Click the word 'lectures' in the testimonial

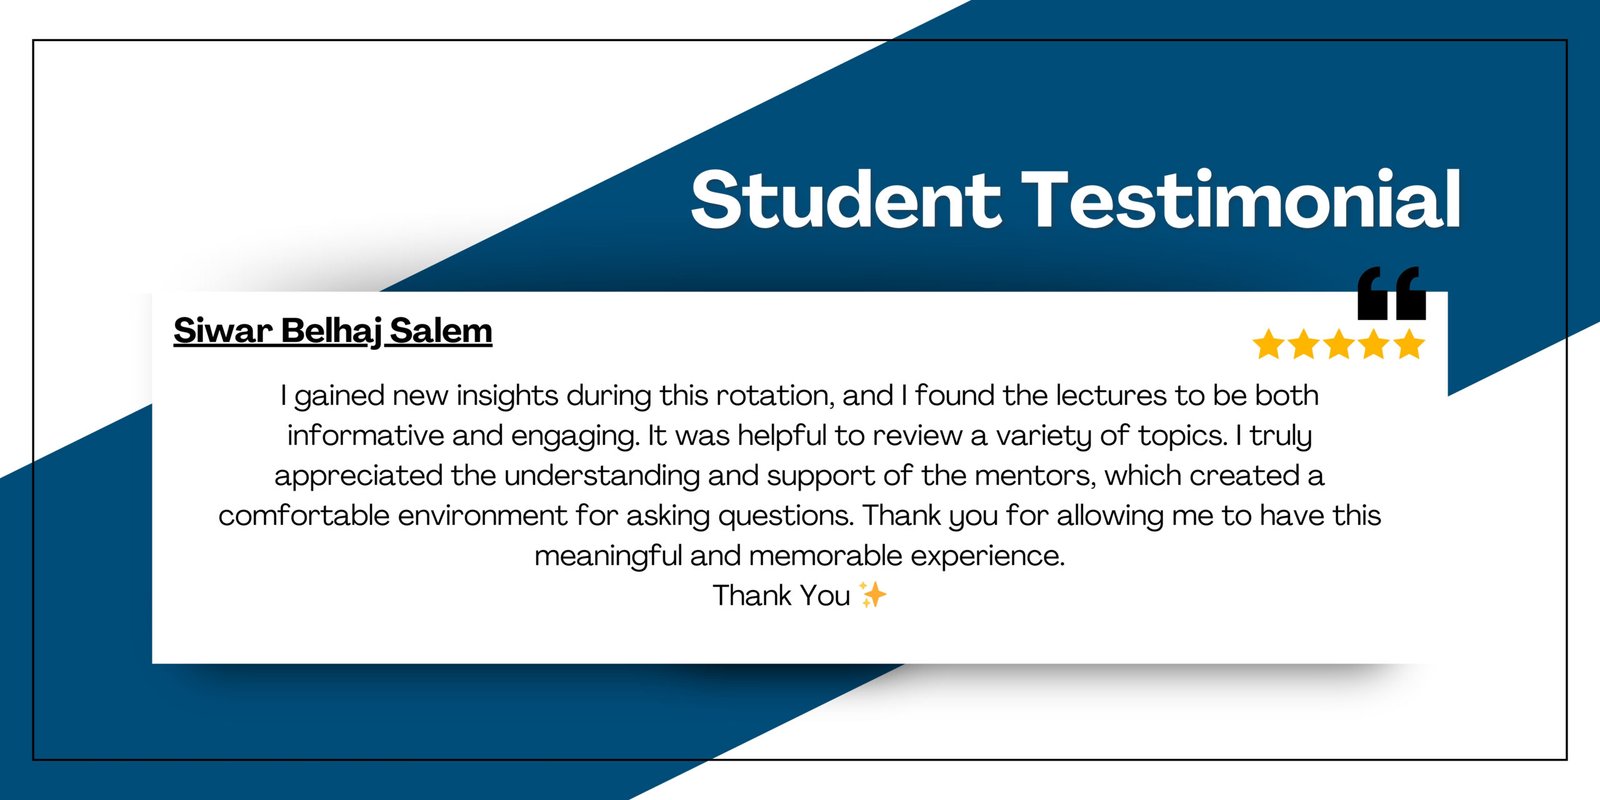click(1111, 396)
